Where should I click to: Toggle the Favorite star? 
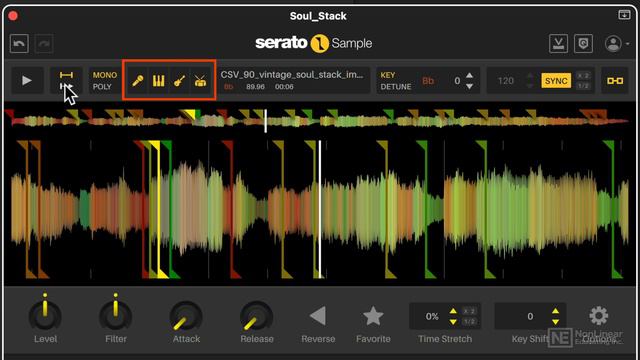coord(373,316)
